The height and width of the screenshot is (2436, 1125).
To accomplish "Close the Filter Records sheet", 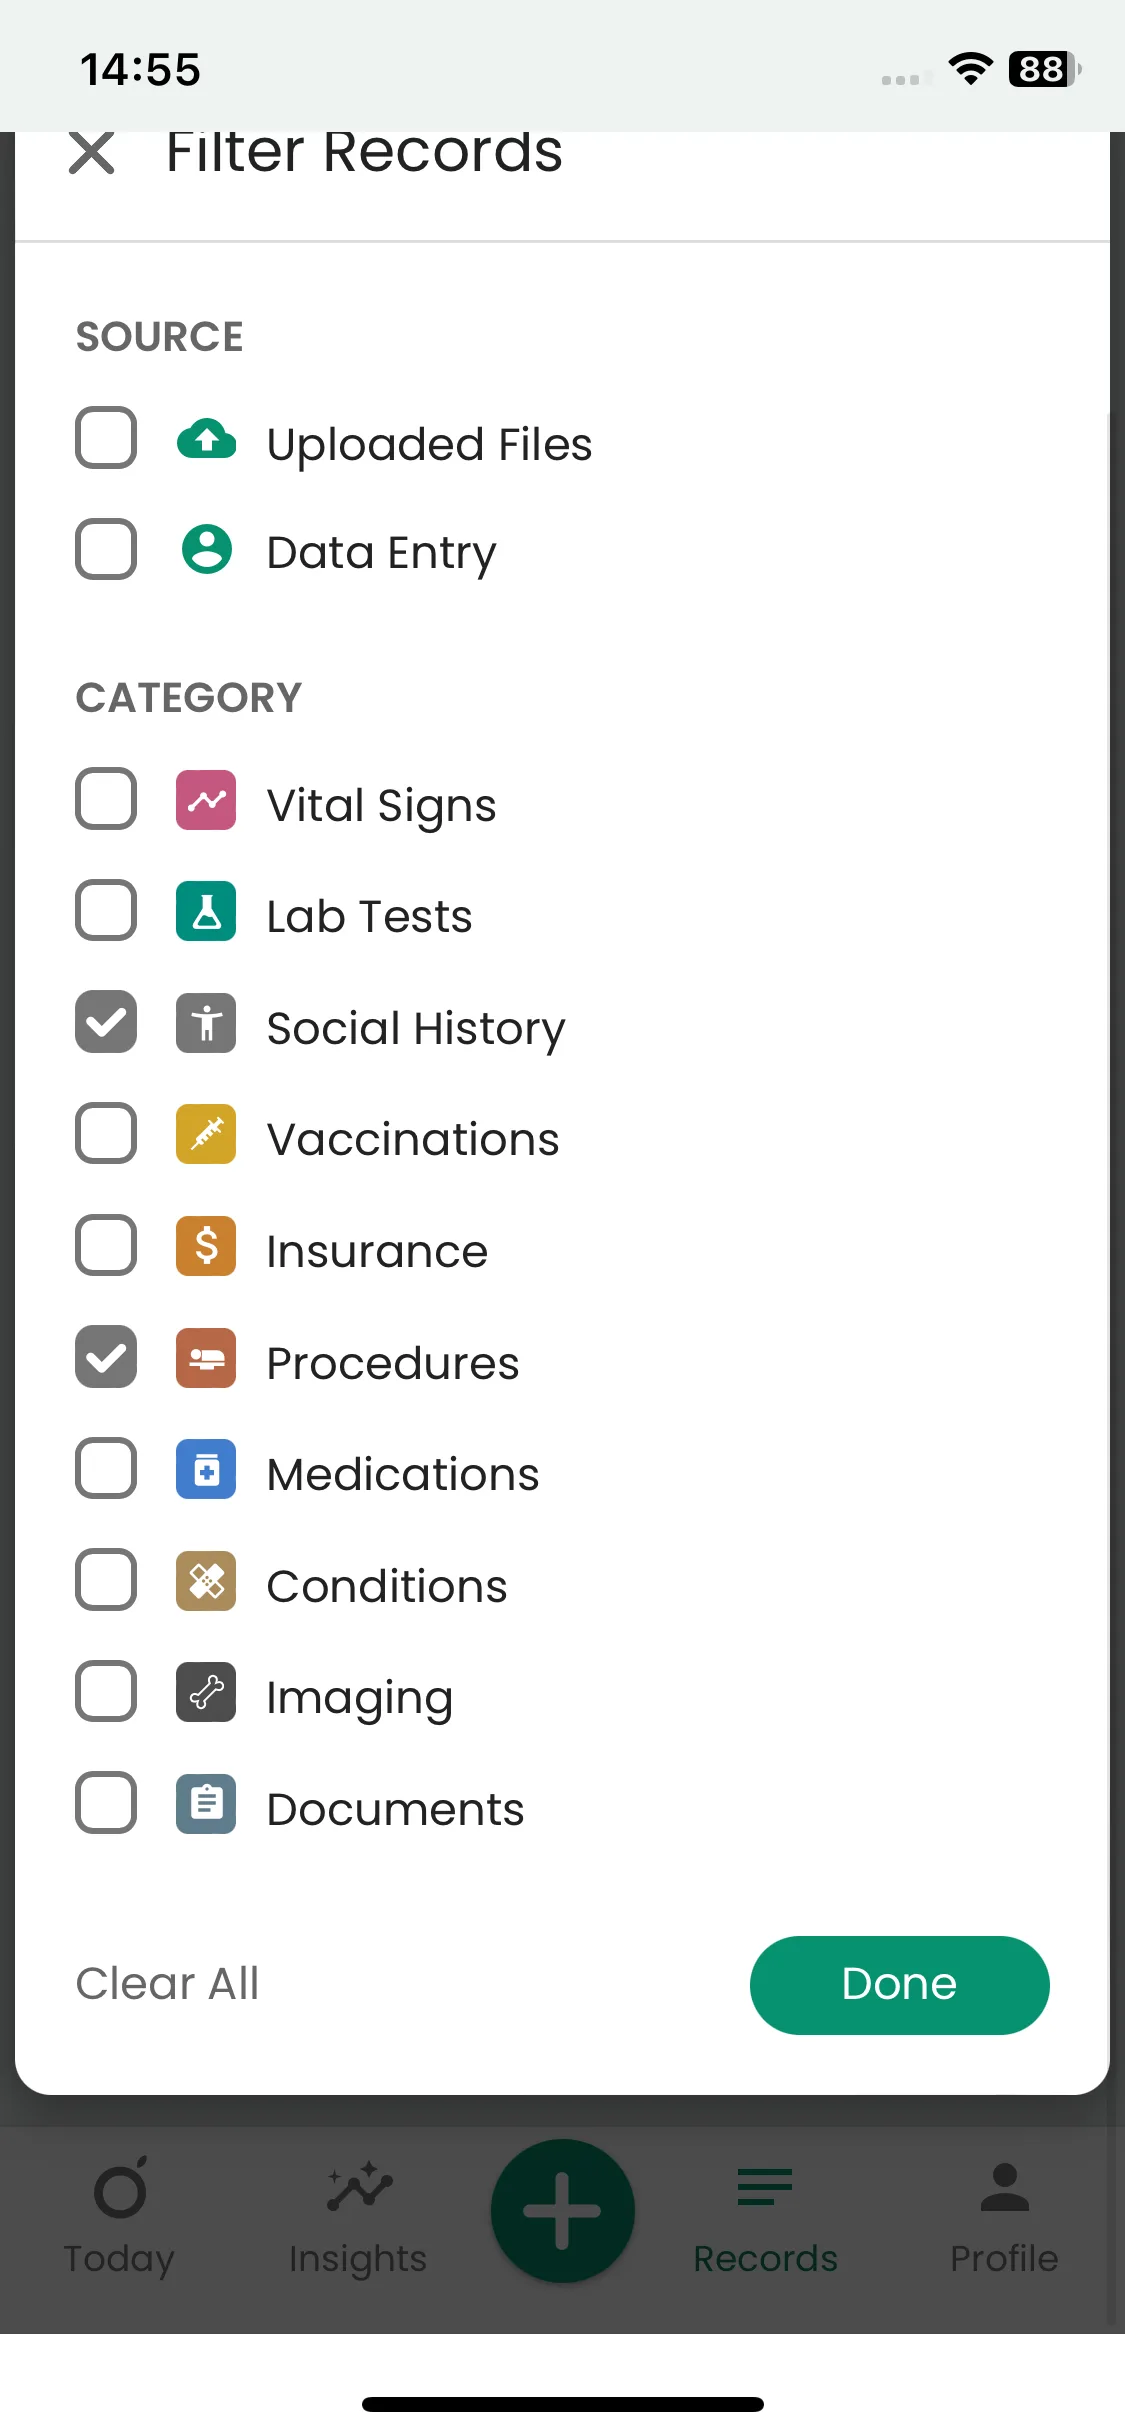I will click(x=91, y=153).
